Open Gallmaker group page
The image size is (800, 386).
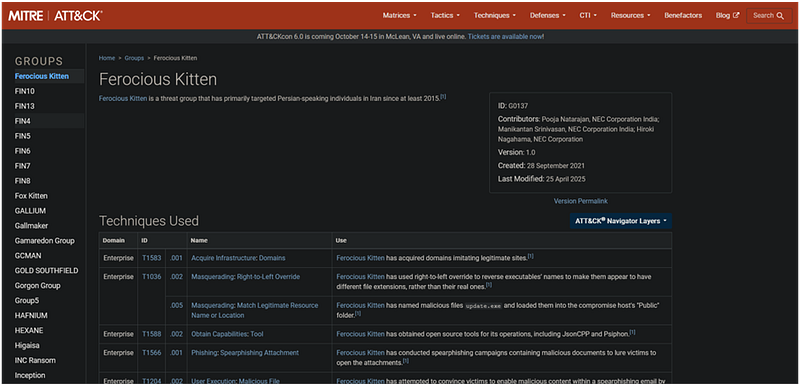point(31,226)
